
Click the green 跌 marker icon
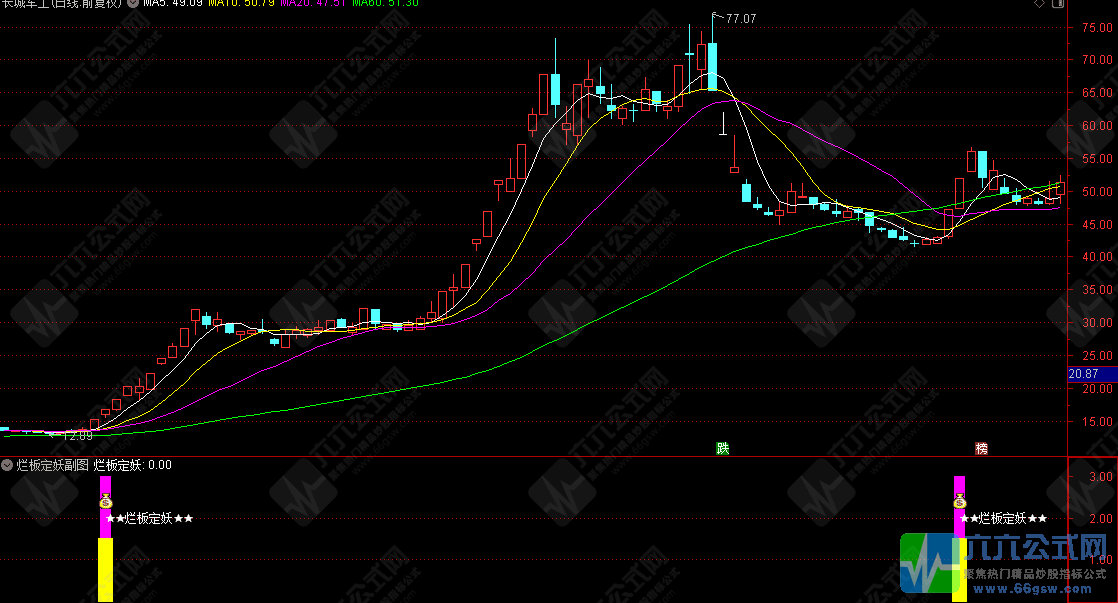722,449
